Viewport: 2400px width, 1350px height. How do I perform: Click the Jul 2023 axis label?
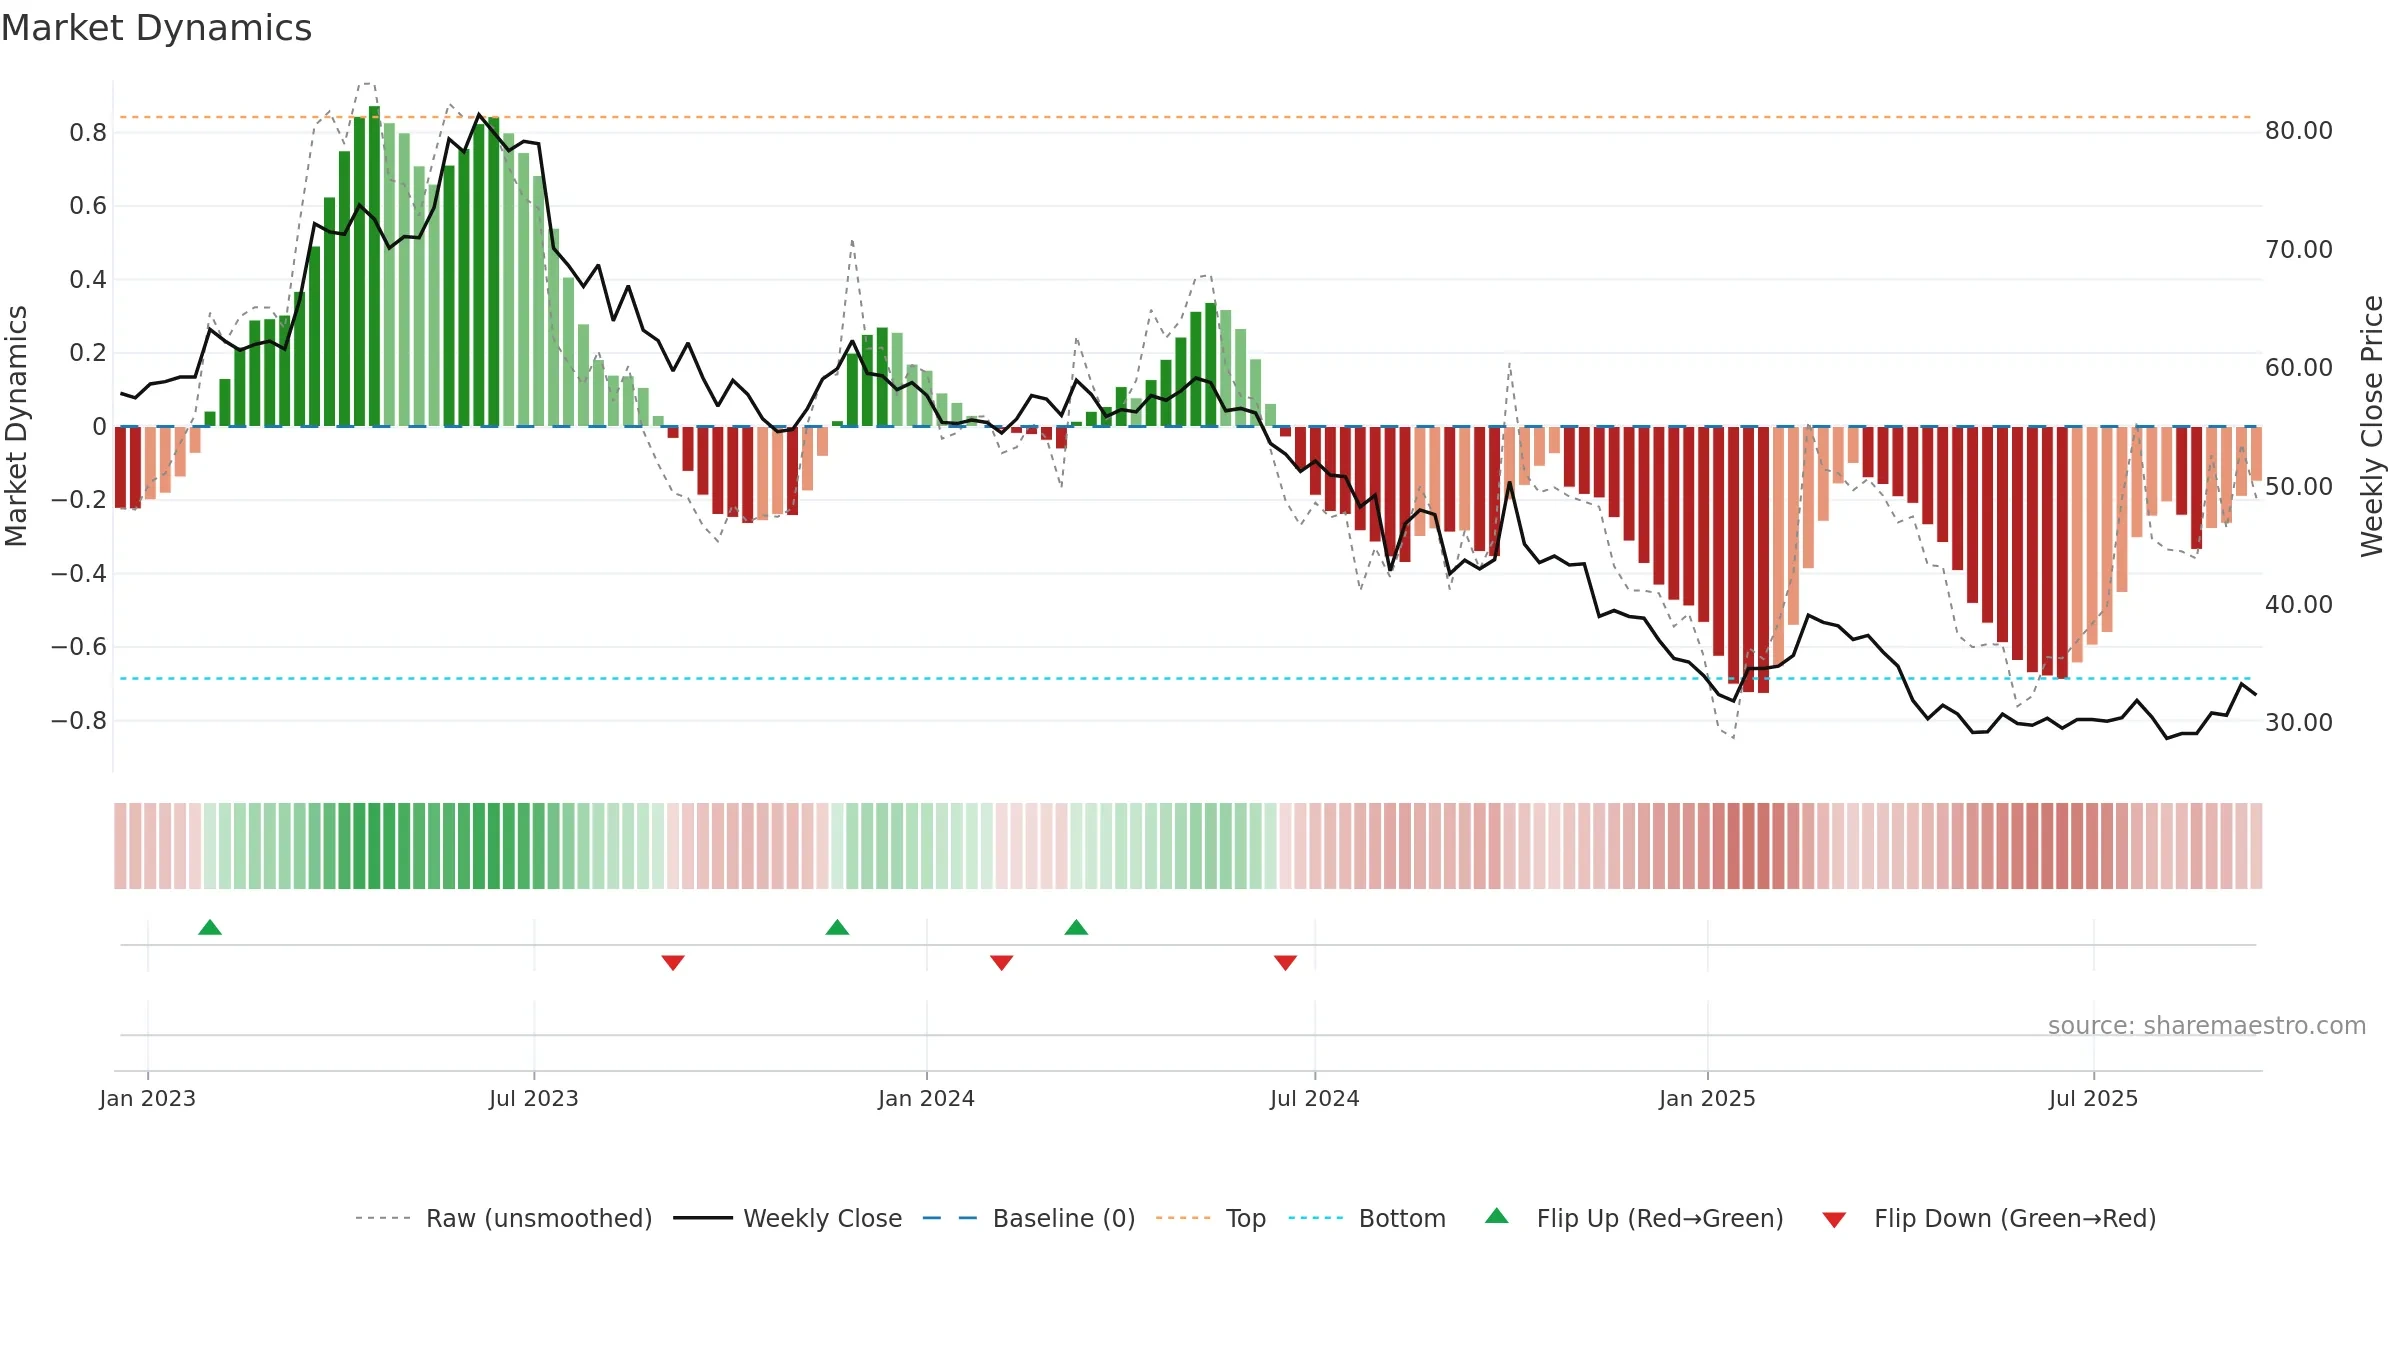coord(534,1098)
